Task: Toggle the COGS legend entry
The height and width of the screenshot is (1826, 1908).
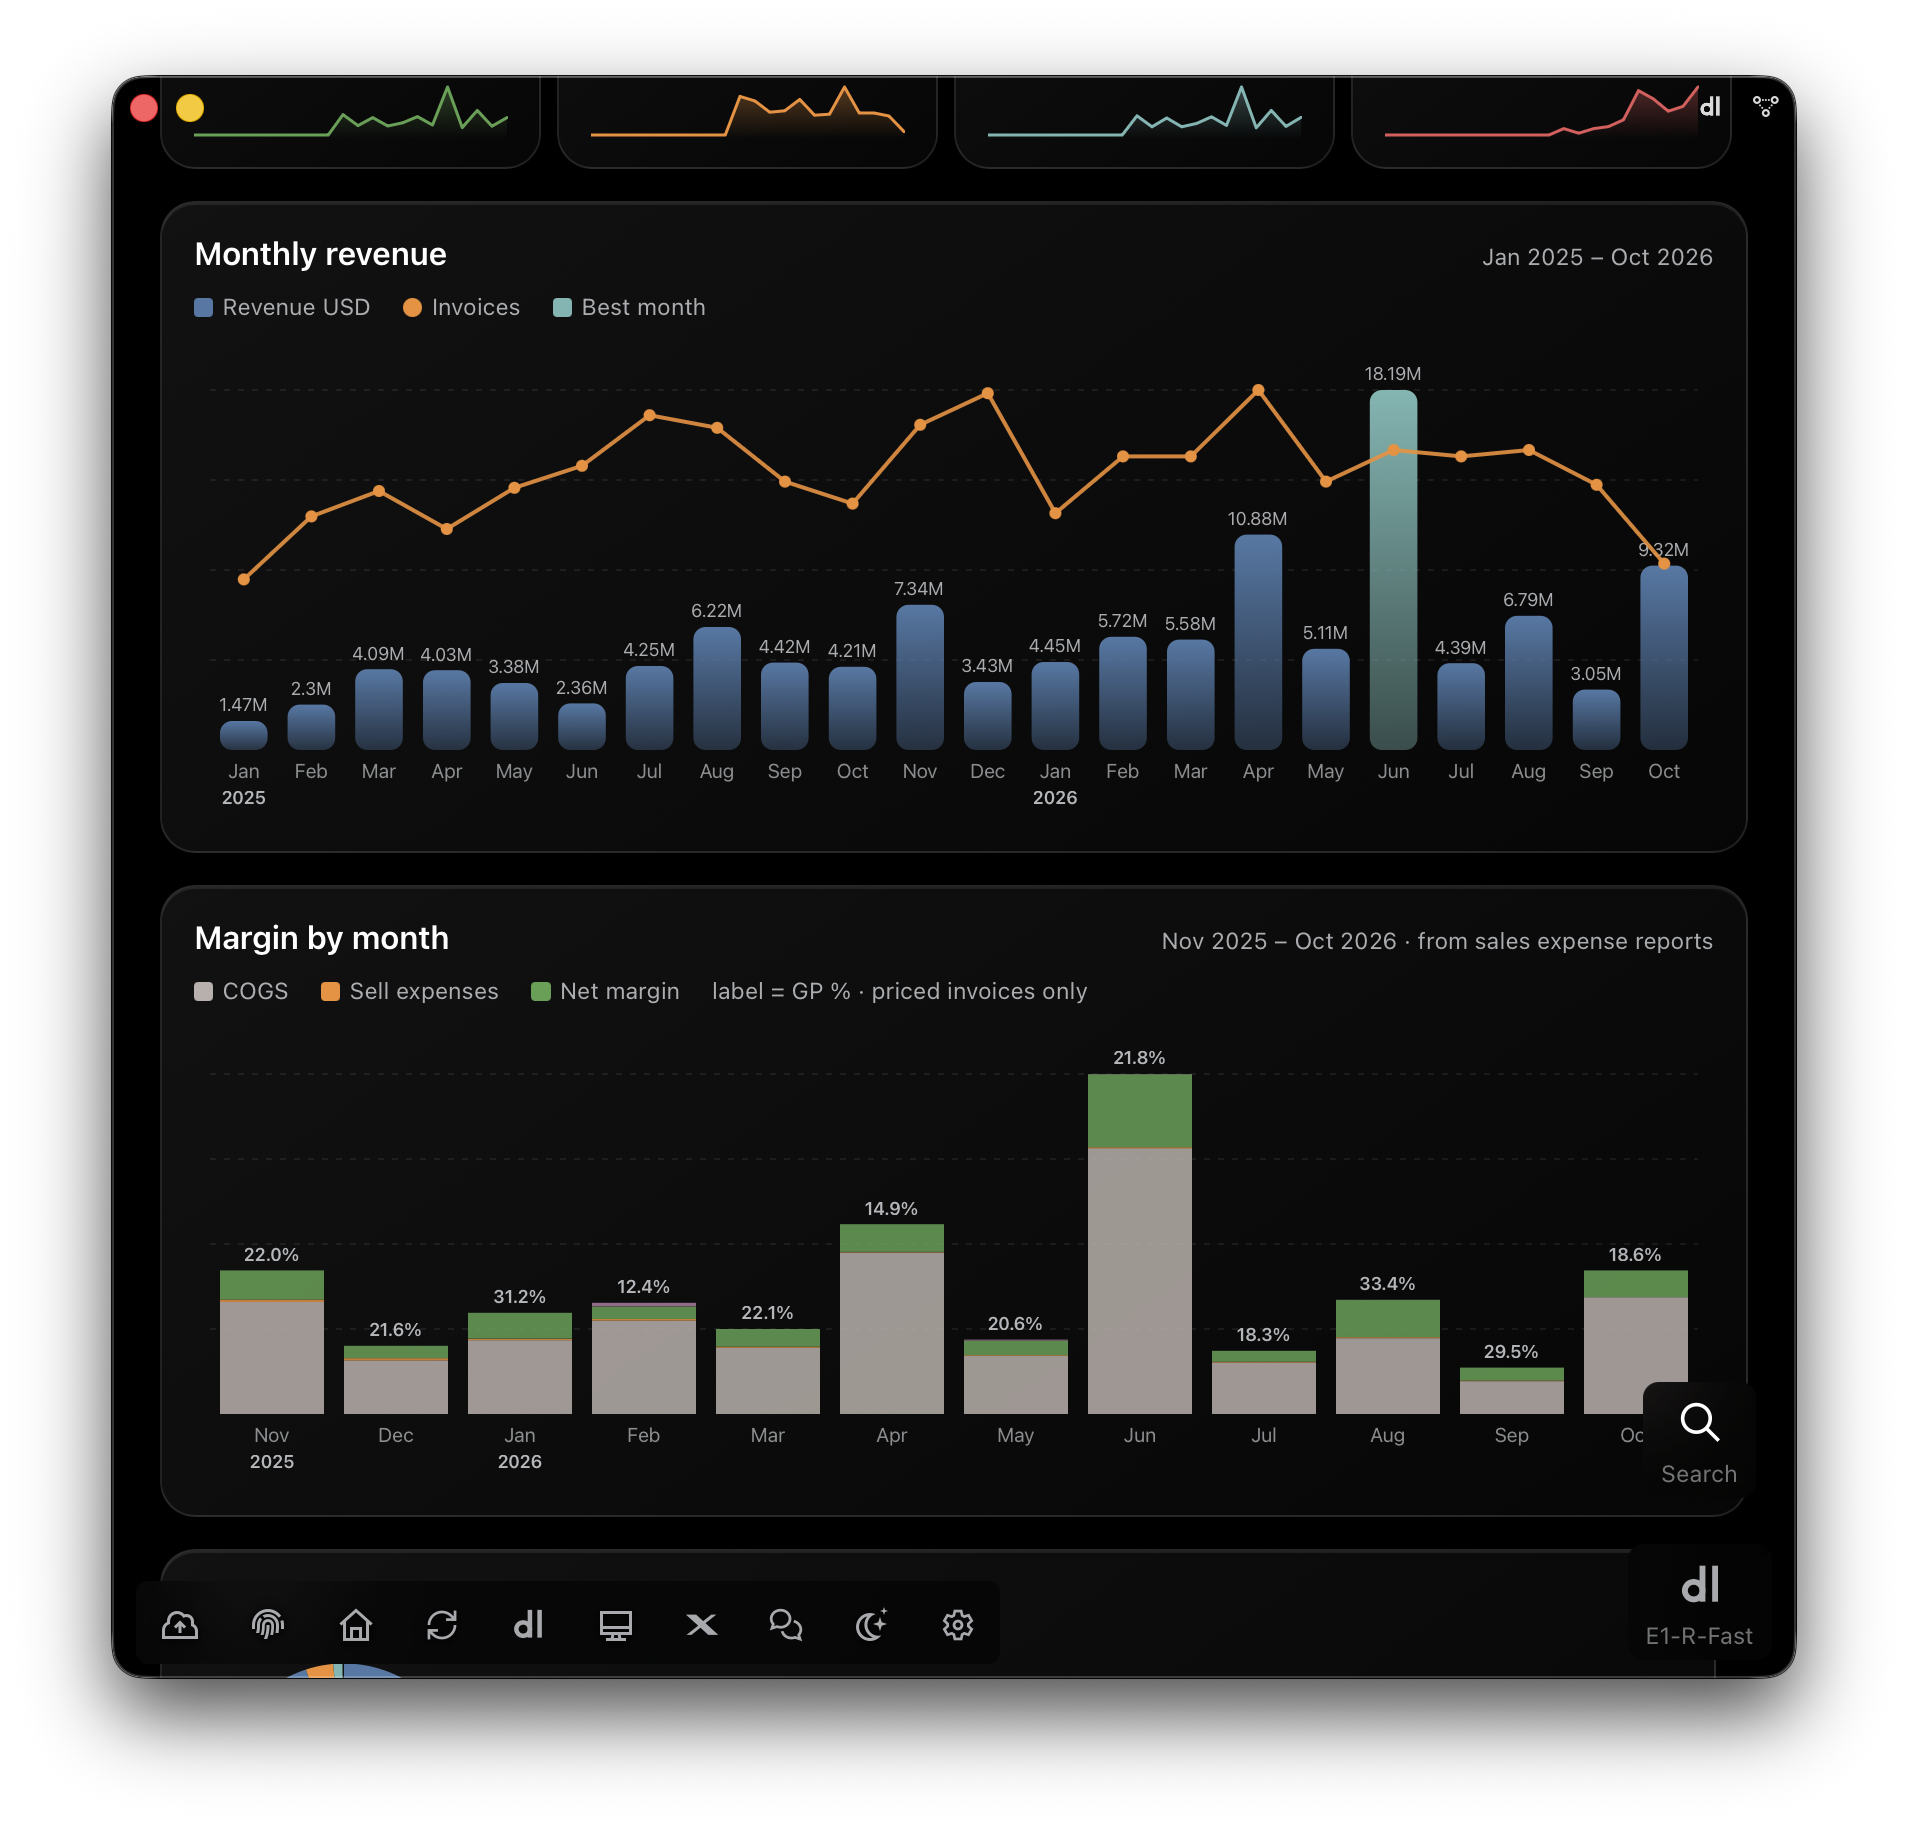Action: [x=241, y=991]
